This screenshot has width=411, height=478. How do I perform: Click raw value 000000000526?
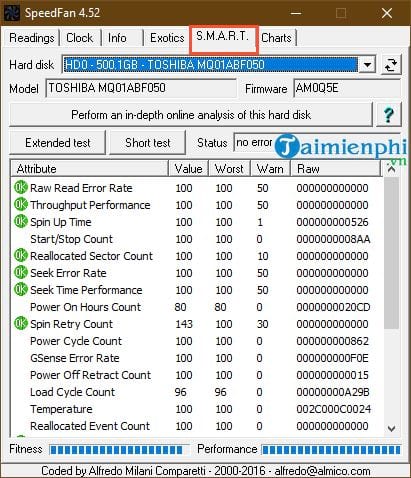click(x=332, y=222)
